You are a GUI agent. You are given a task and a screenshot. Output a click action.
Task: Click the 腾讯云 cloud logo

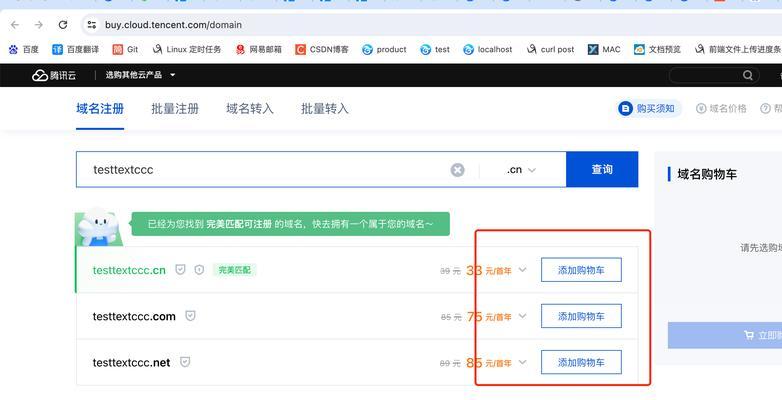[54, 75]
